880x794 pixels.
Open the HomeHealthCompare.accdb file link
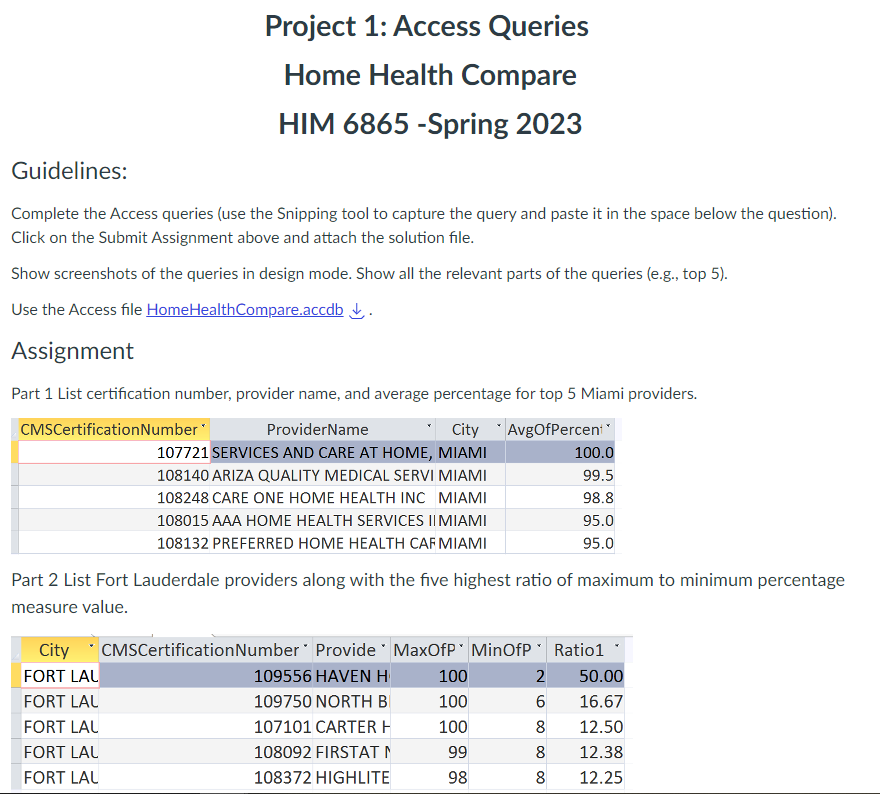pos(245,310)
